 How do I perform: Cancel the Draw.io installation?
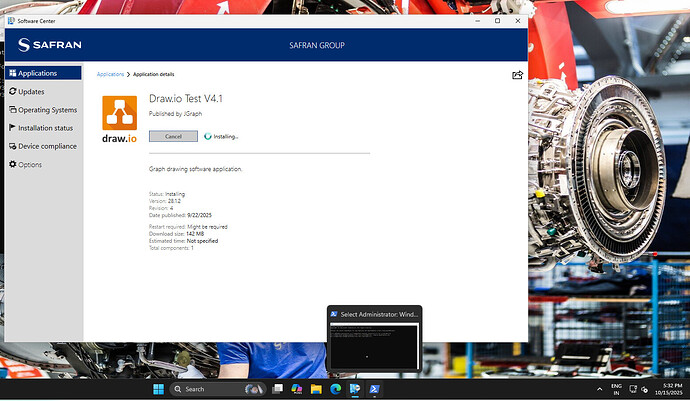coord(173,136)
